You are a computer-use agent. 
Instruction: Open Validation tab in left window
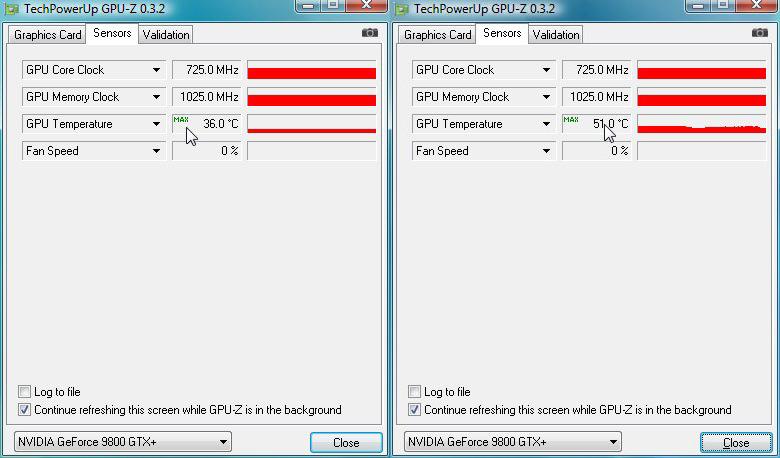pos(166,35)
